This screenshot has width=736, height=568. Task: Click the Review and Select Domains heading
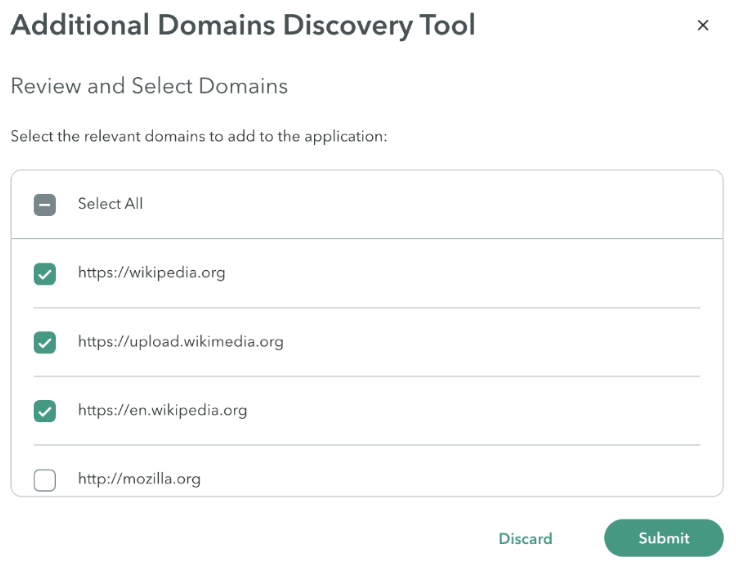click(149, 86)
